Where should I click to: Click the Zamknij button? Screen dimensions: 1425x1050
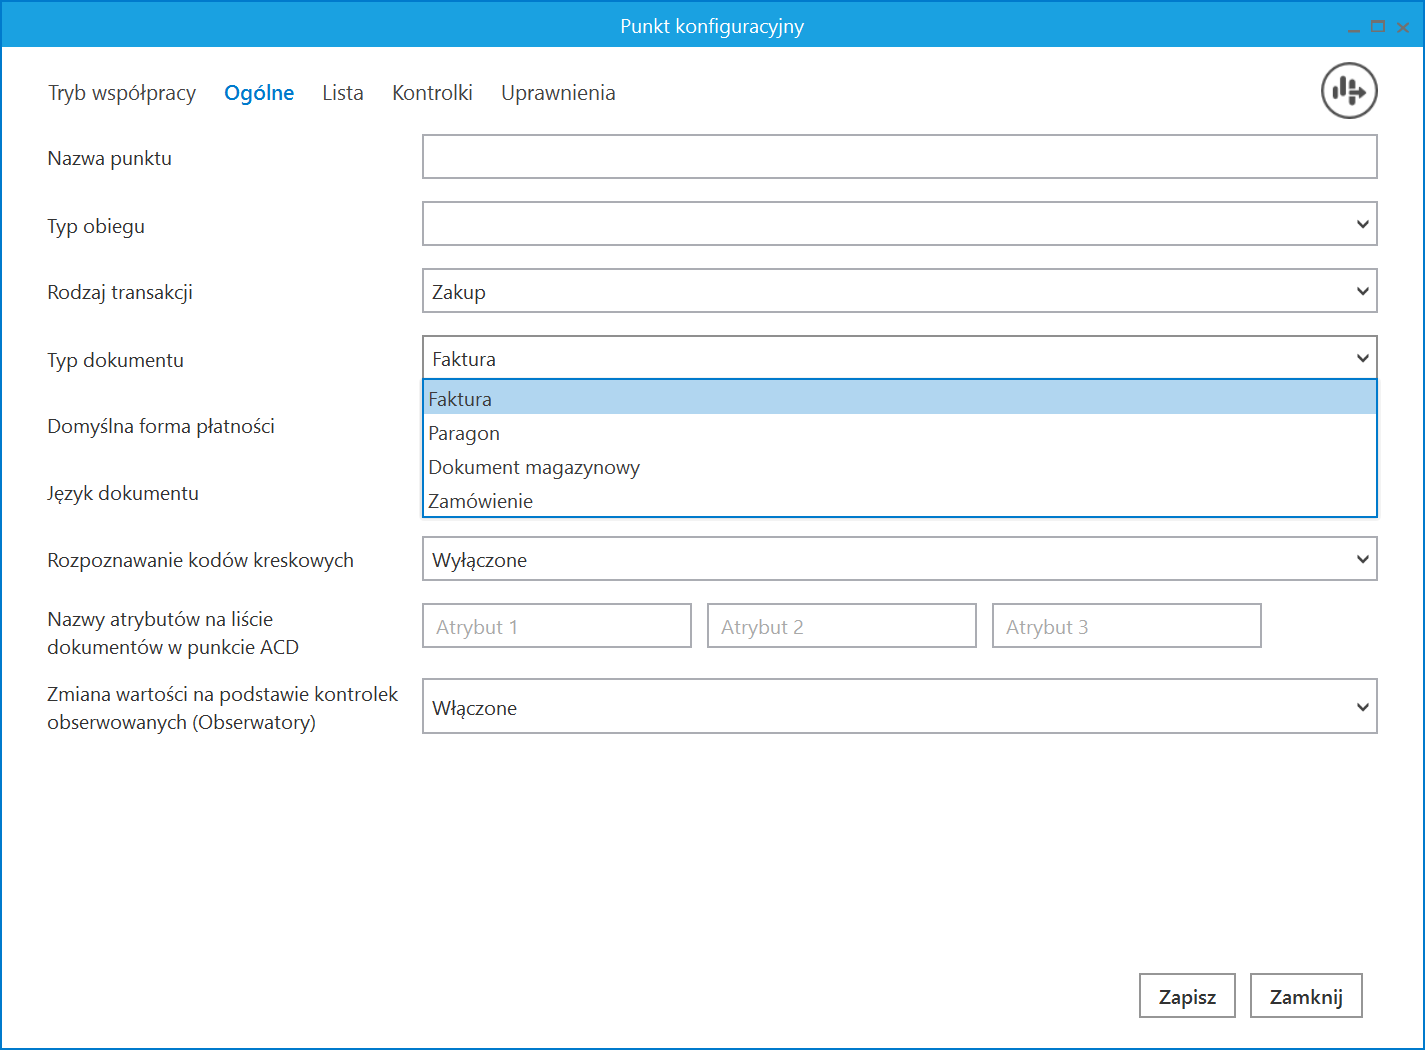pyautogui.click(x=1305, y=996)
